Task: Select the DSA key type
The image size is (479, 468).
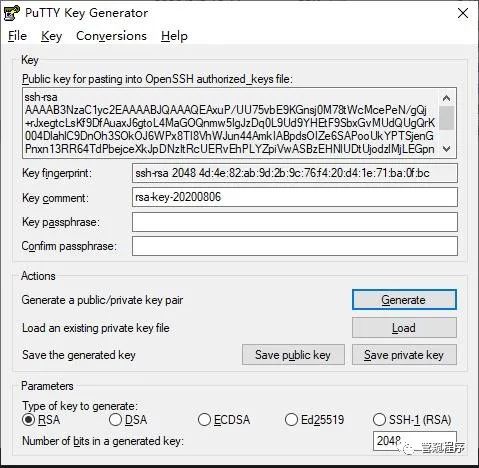Action: coord(115,420)
